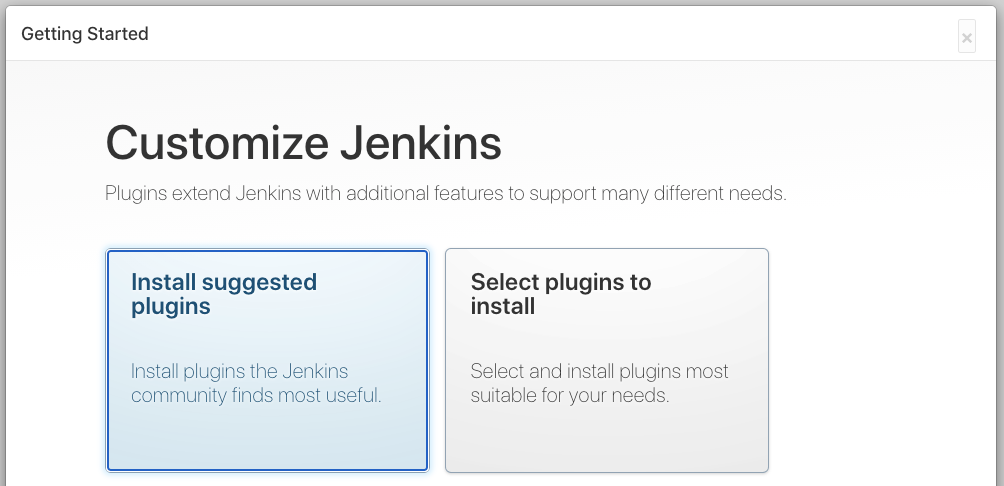The image size is (1004, 486).
Task: Click the word "Jenkins" in the large heading
Action: coord(421,142)
